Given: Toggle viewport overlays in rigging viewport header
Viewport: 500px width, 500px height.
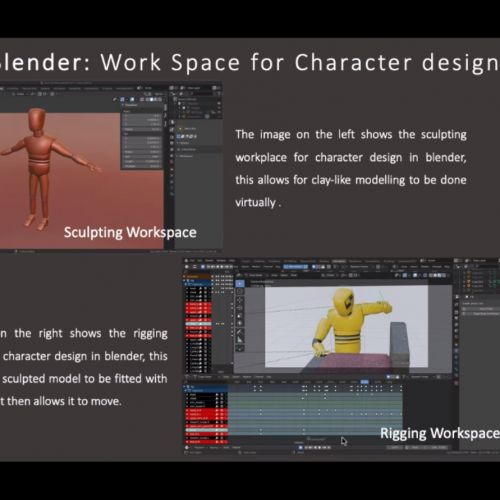Looking at the screenshot, I should [x=415, y=275].
